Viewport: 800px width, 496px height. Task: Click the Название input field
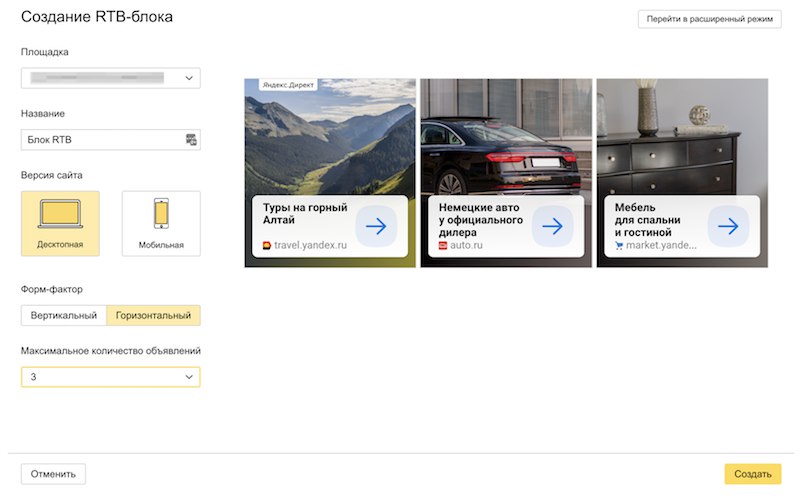pyautogui.click(x=111, y=140)
